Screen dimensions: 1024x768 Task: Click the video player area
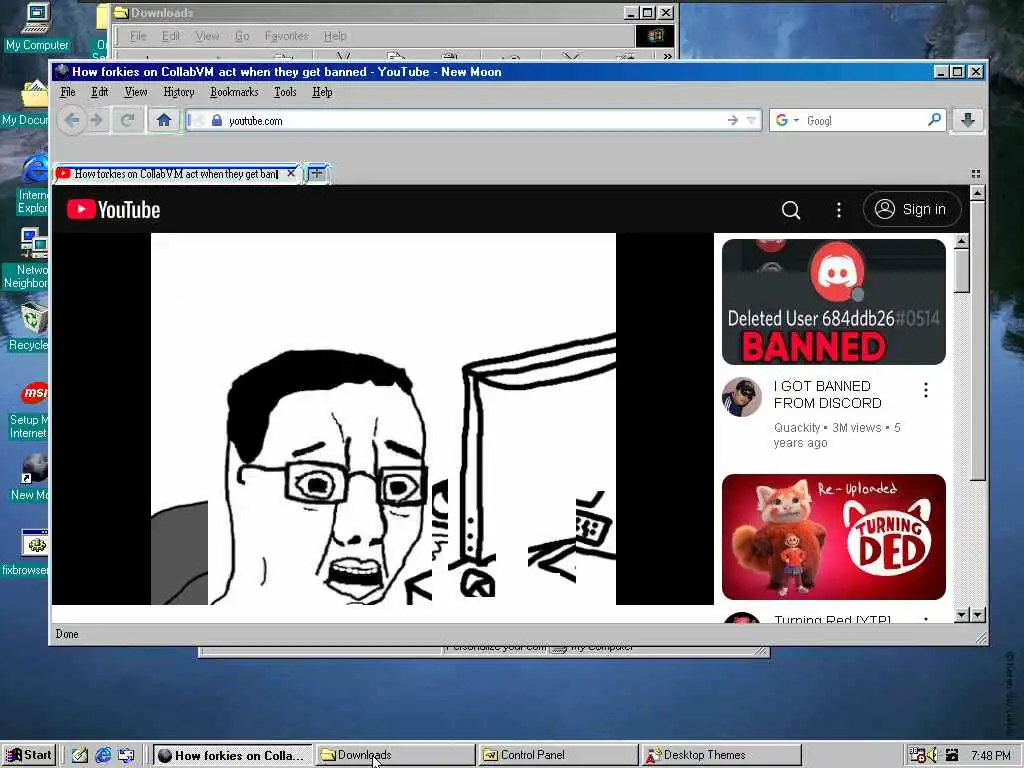click(383, 419)
